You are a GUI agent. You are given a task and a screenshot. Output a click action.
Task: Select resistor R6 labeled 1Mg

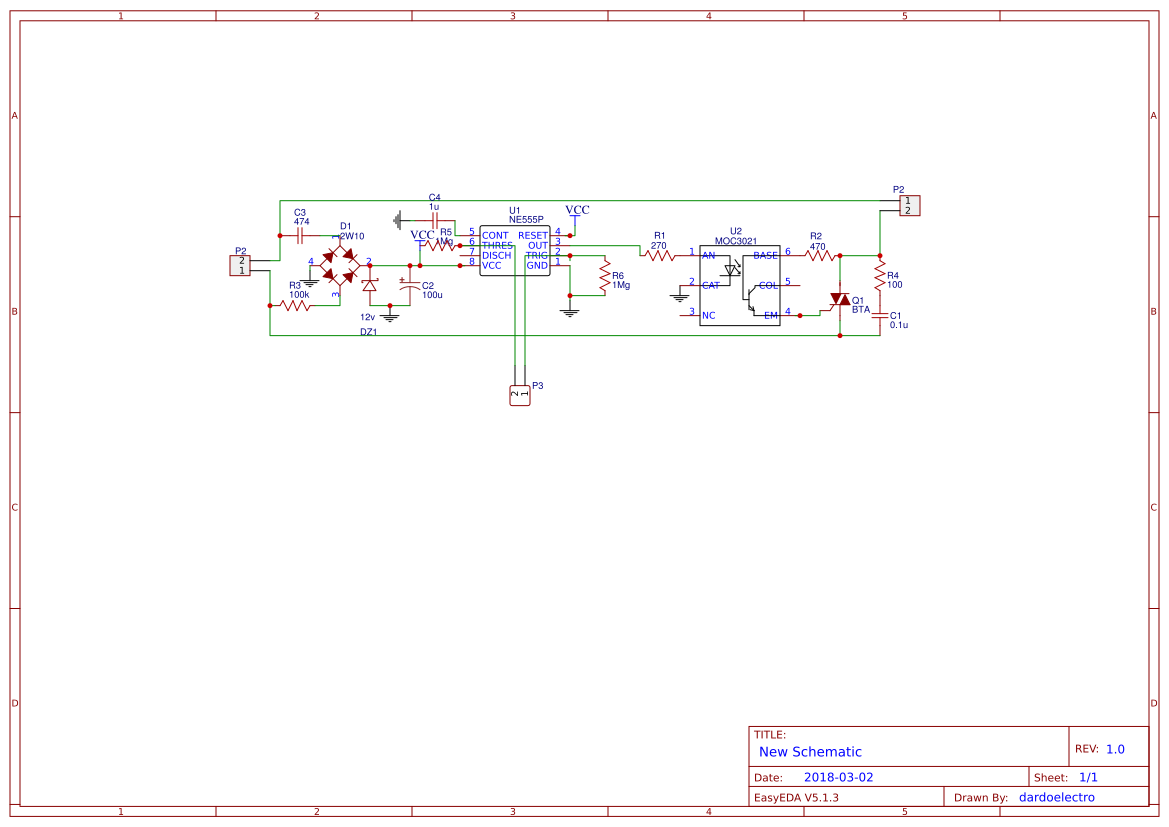[x=605, y=278]
